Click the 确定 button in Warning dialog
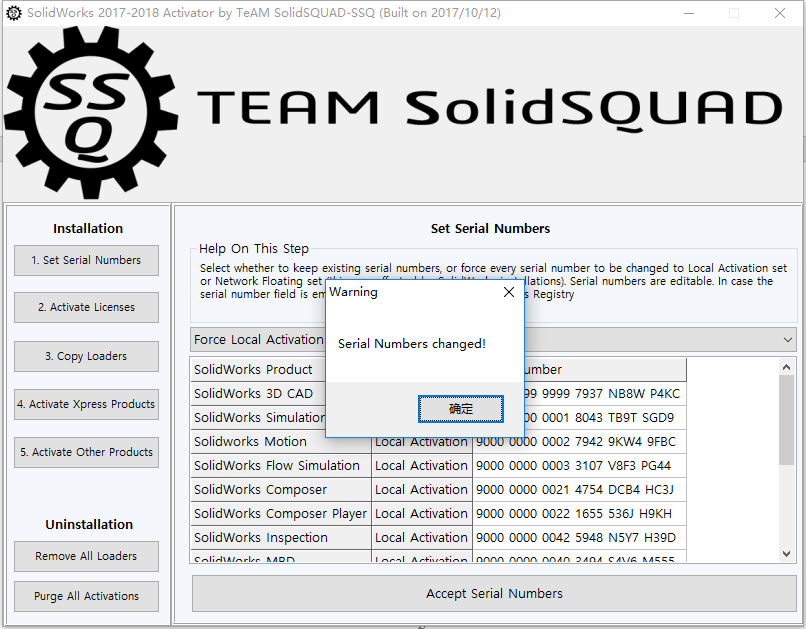Image resolution: width=806 pixels, height=629 pixels. tap(461, 409)
